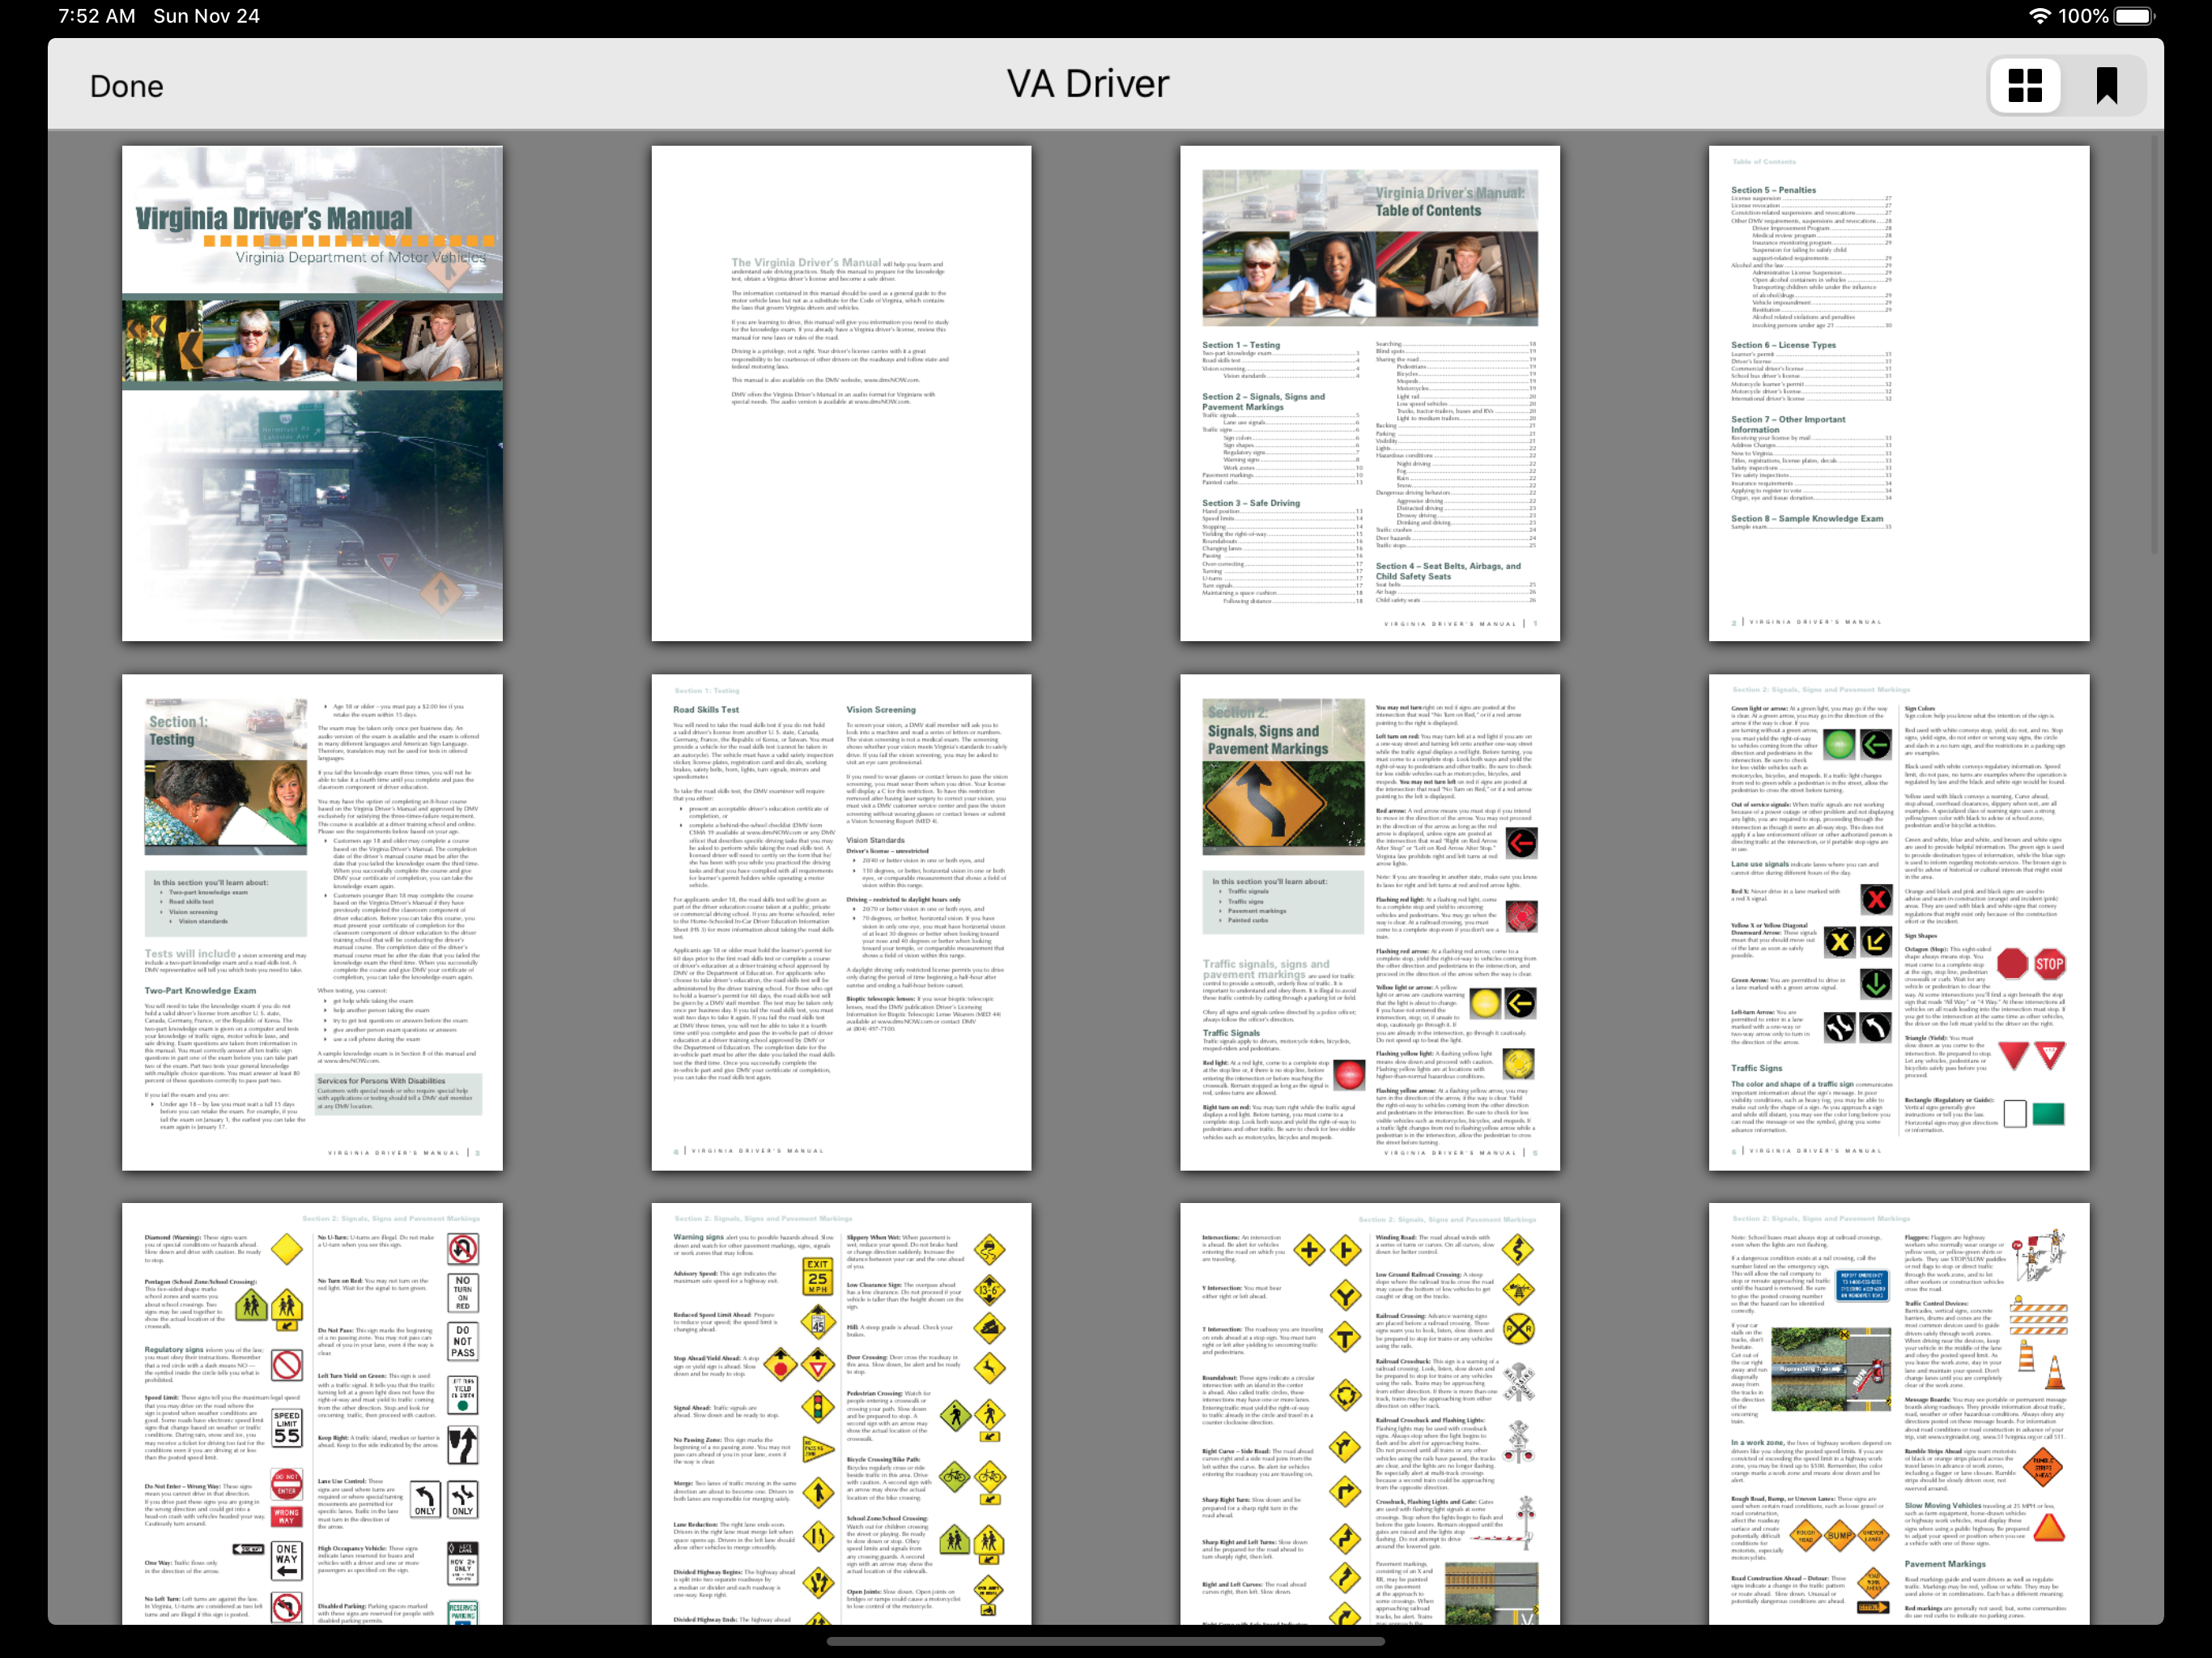The image size is (2212, 1658).
Task: Open the work zone and Pavement Markings page
Action: (x=1899, y=1413)
